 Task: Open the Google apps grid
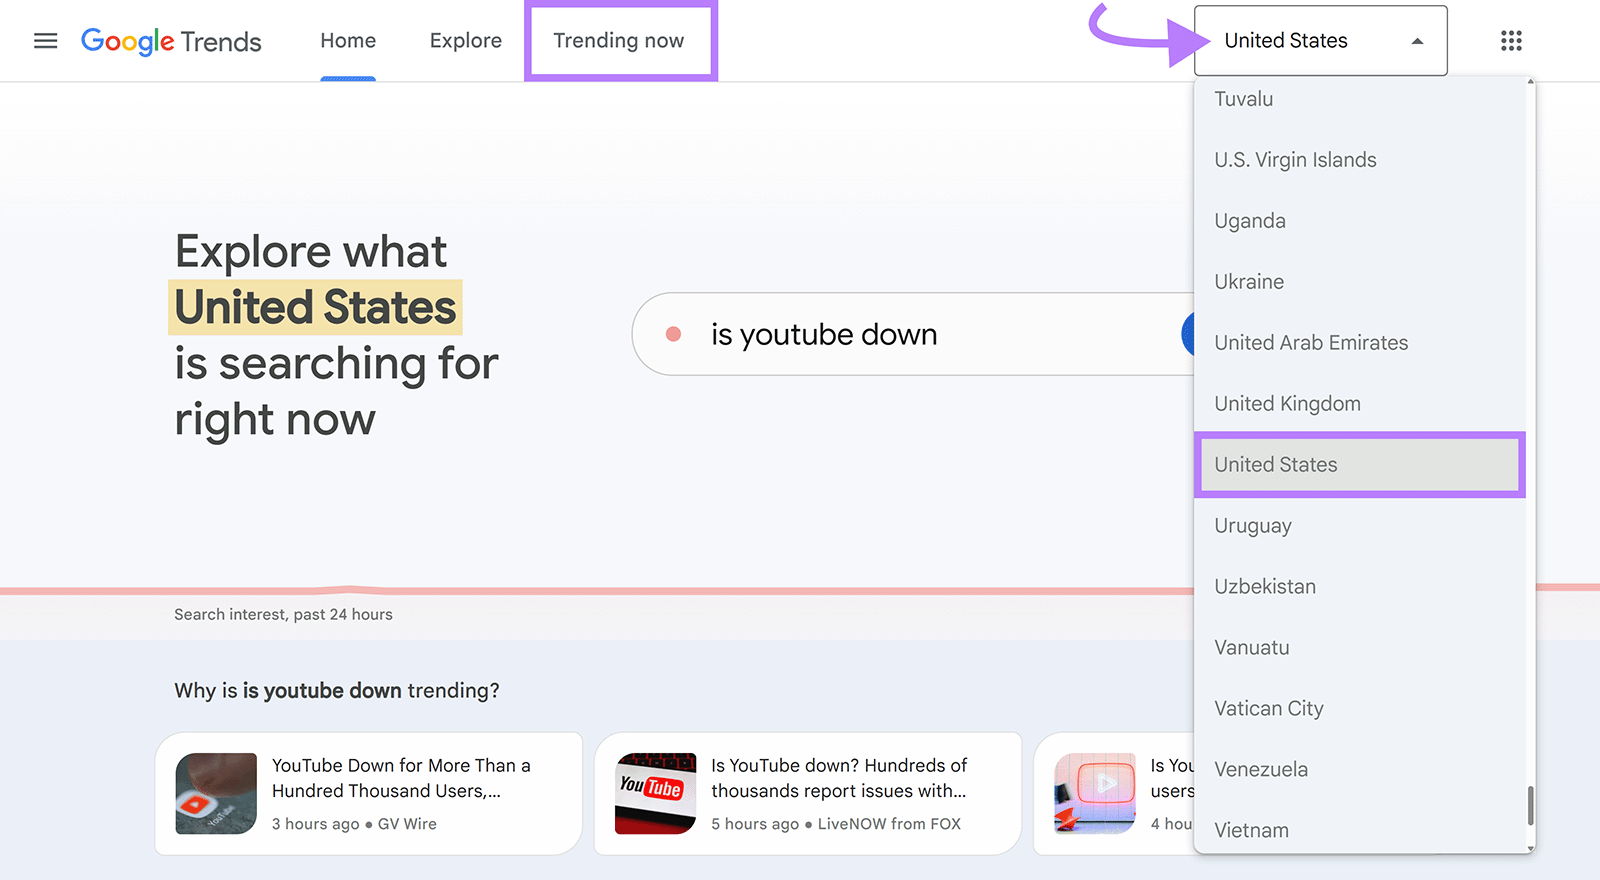(1511, 41)
